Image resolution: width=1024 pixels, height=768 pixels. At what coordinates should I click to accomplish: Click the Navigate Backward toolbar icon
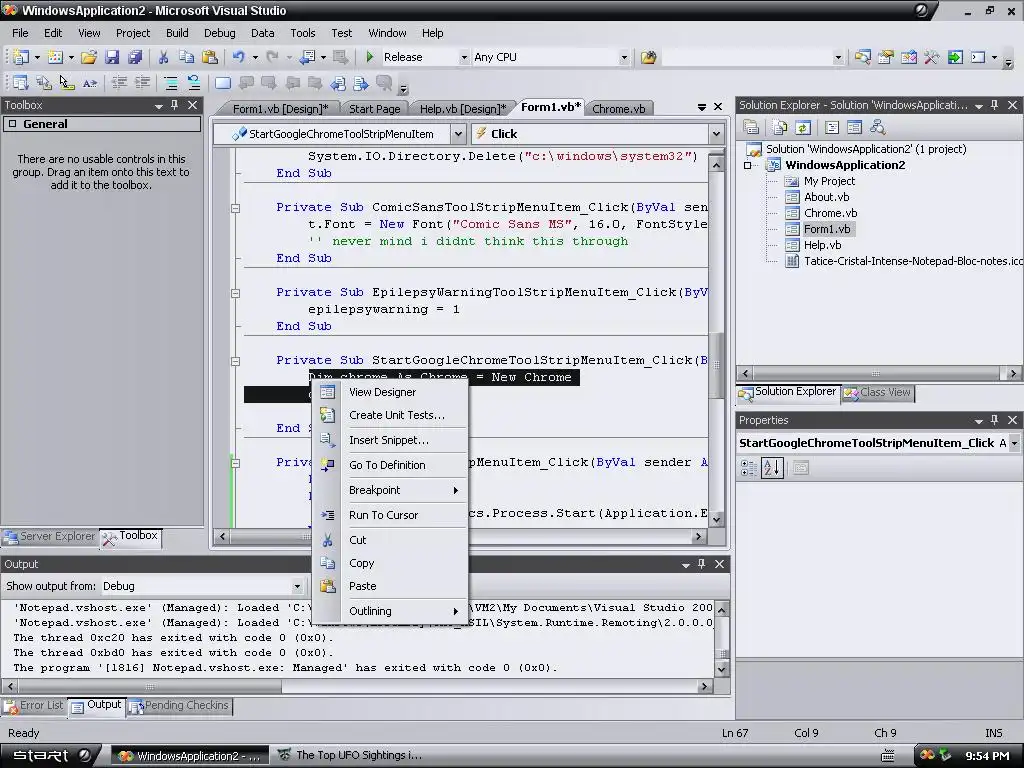(307, 57)
